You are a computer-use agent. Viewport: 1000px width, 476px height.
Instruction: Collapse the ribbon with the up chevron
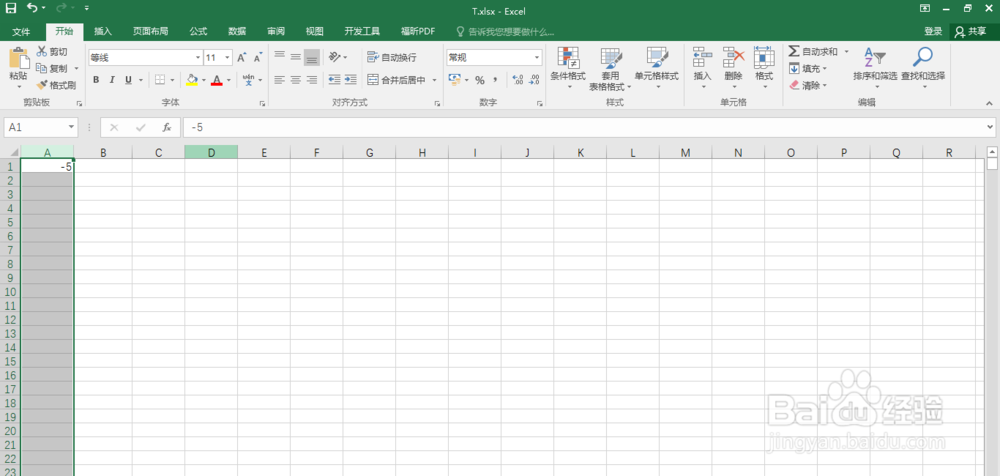(989, 103)
